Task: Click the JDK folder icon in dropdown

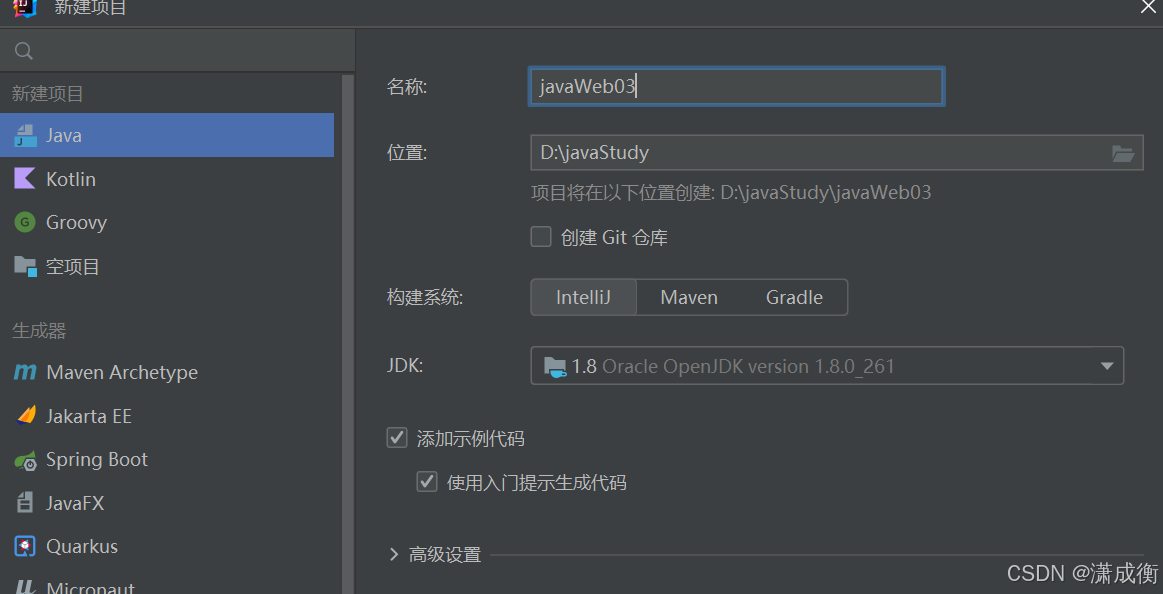Action: click(x=556, y=366)
